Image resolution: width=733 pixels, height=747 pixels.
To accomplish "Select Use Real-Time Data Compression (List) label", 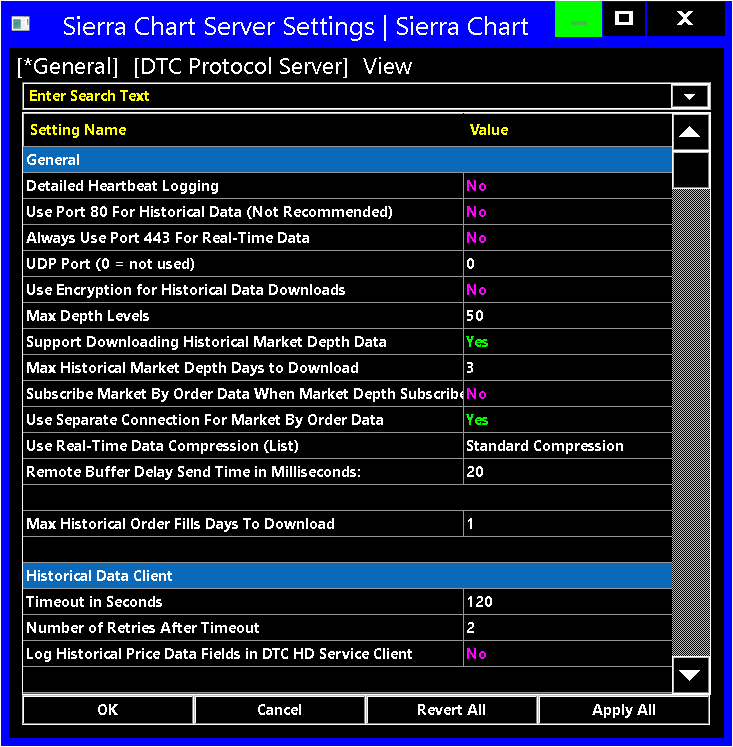I will tap(162, 446).
